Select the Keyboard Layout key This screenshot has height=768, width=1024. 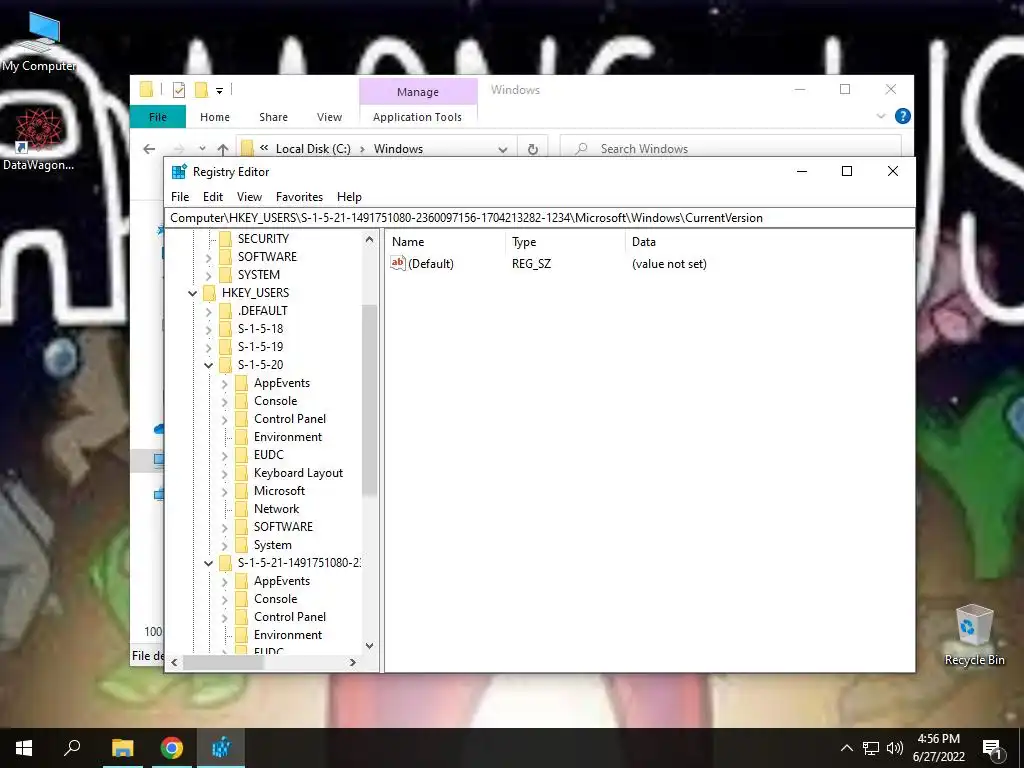[x=298, y=473]
